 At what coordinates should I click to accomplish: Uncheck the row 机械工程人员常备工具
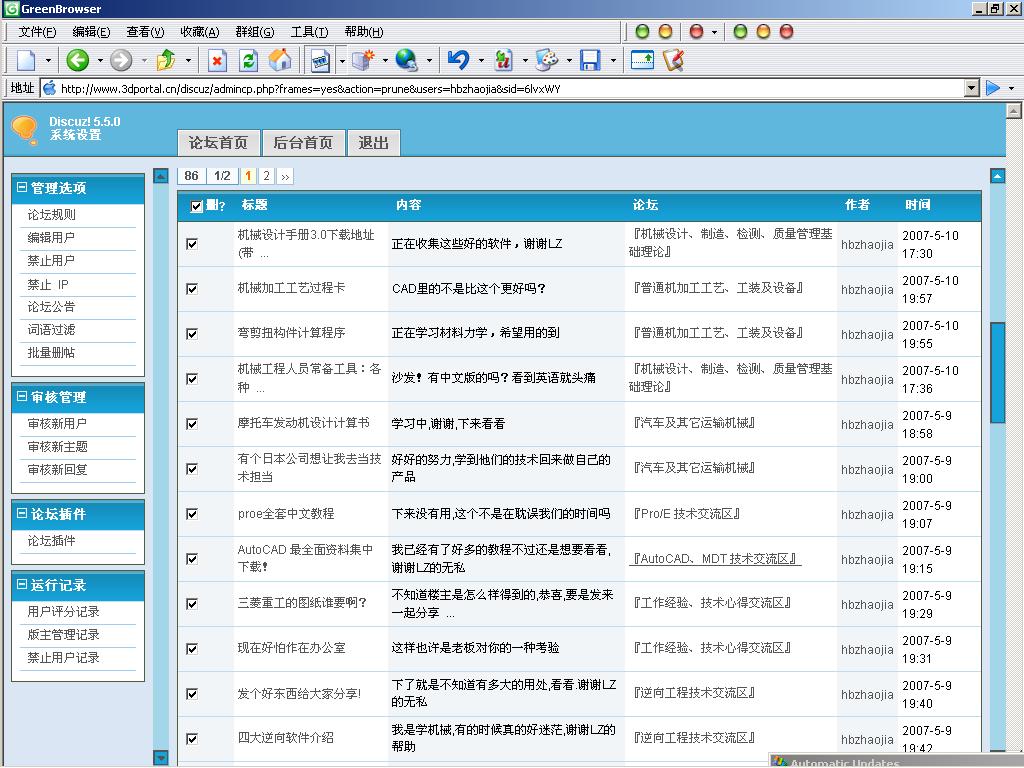point(192,379)
